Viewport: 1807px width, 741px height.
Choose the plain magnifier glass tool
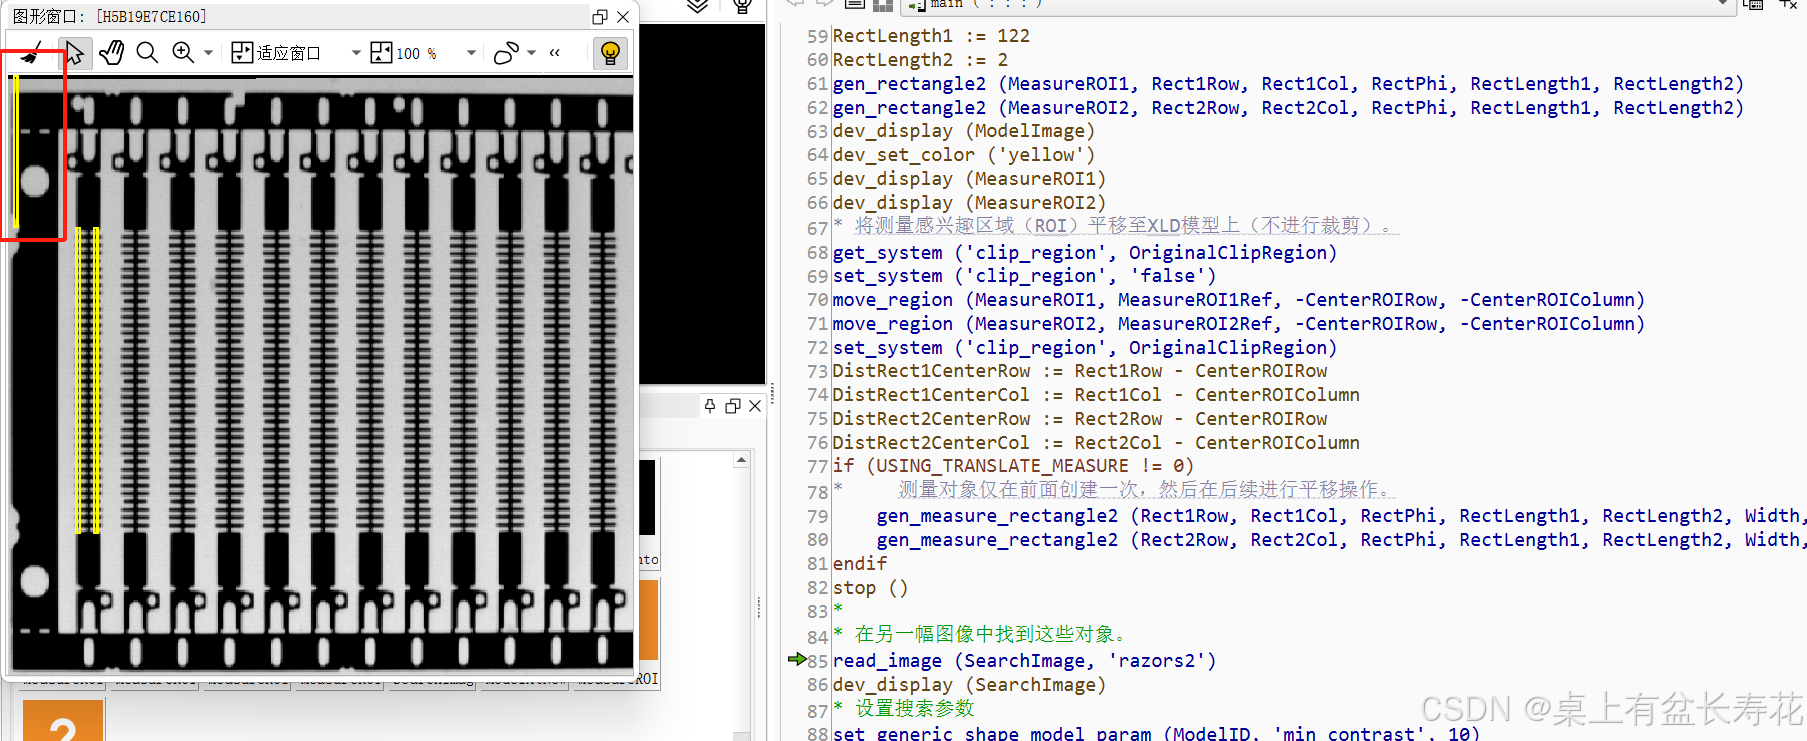(147, 53)
